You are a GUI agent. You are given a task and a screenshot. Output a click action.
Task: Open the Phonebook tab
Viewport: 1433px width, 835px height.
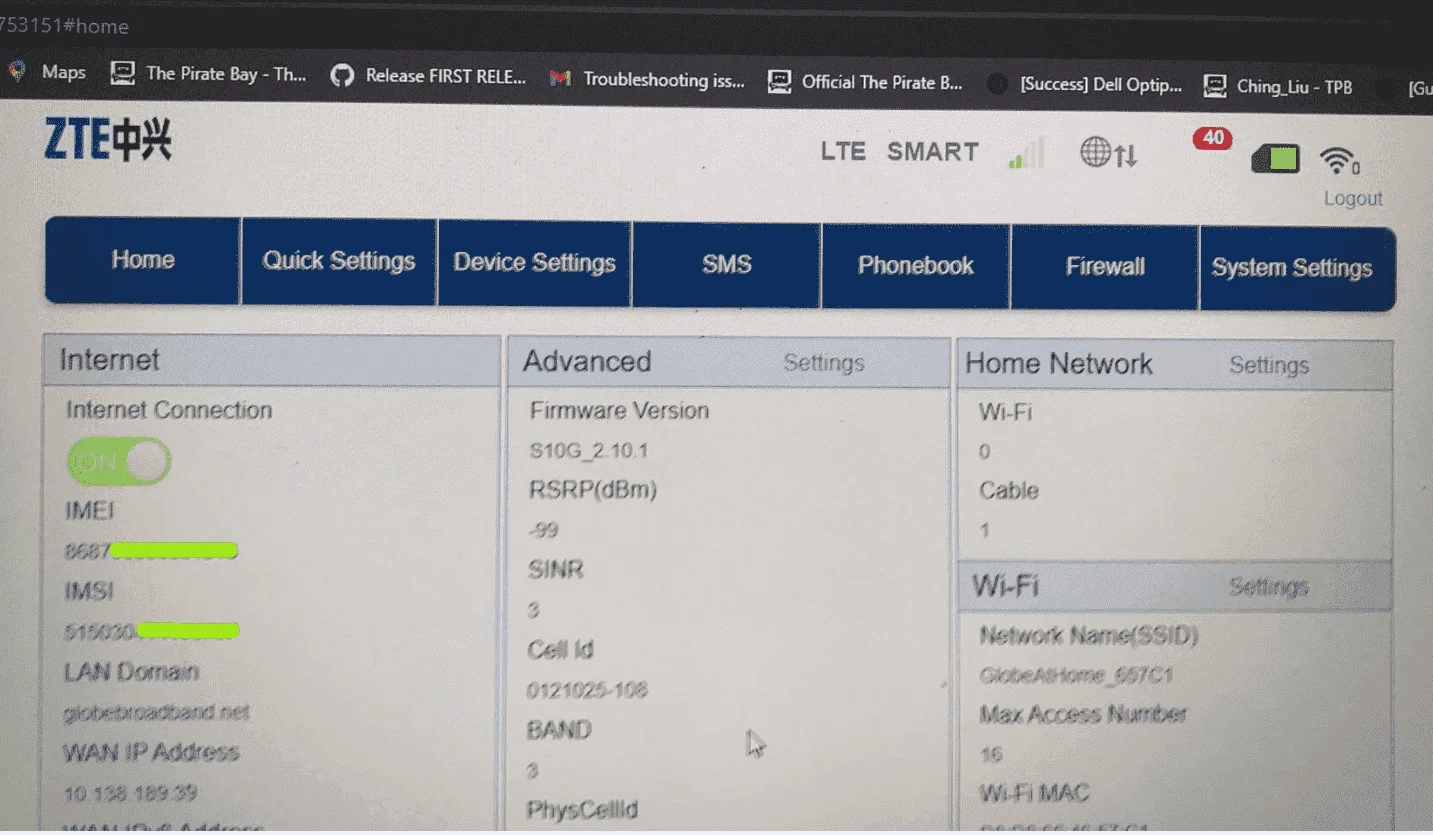click(x=915, y=266)
